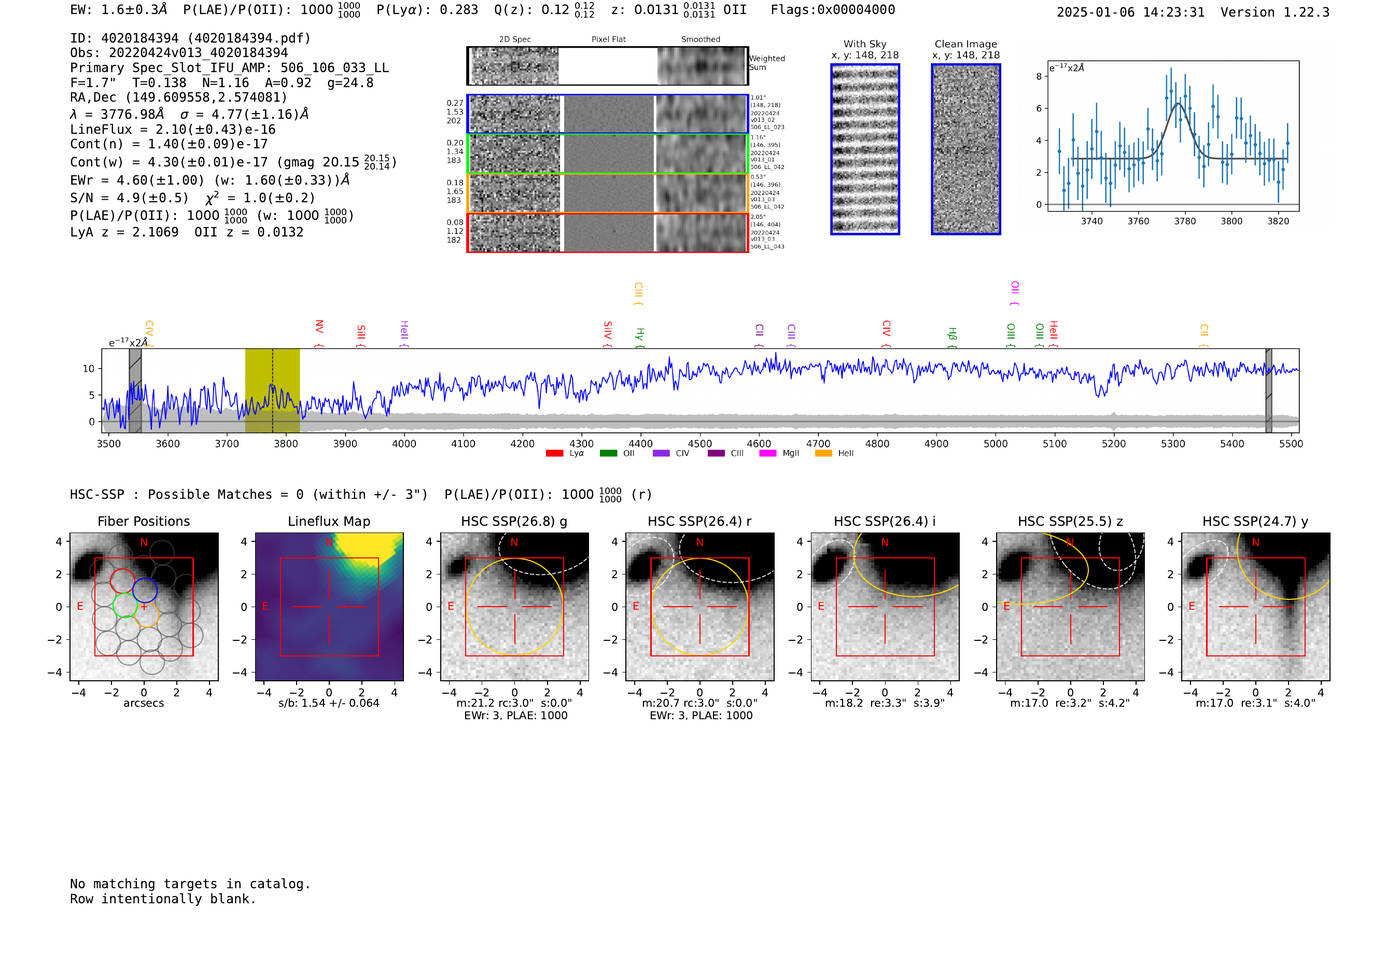This screenshot has height=953, width=1400.
Task: Select the EWr = 4.60(±1.00) line
Action: pyautogui.click(x=210, y=180)
